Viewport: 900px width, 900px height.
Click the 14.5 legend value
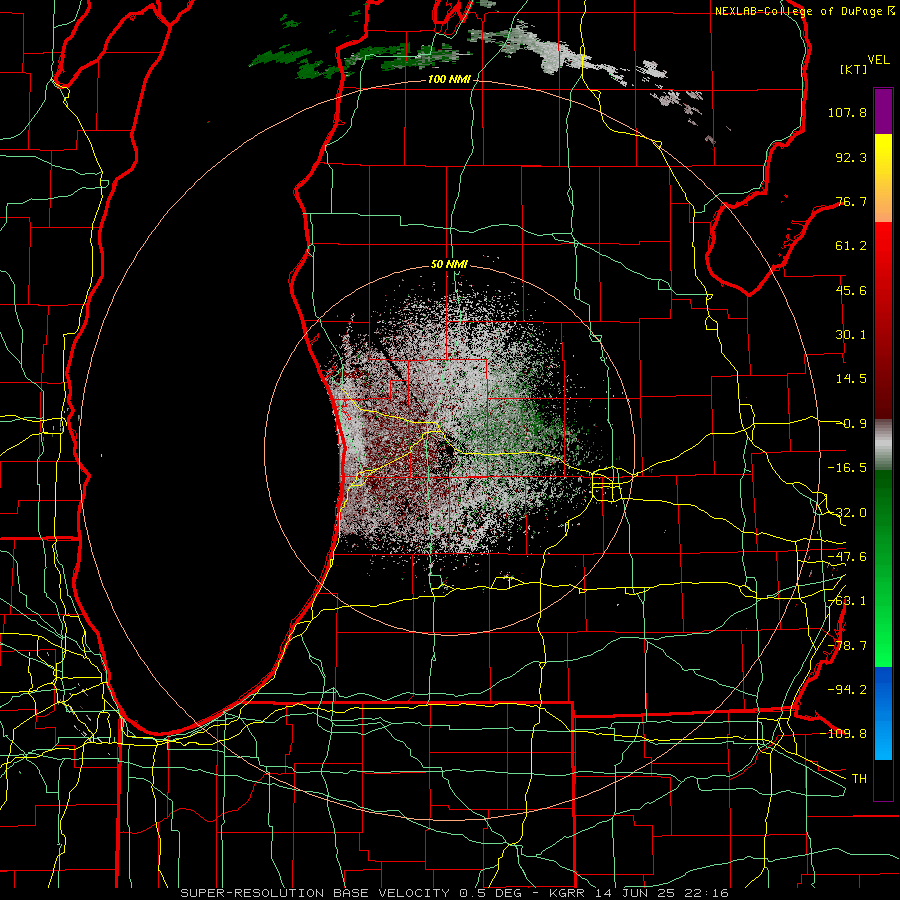click(851, 379)
